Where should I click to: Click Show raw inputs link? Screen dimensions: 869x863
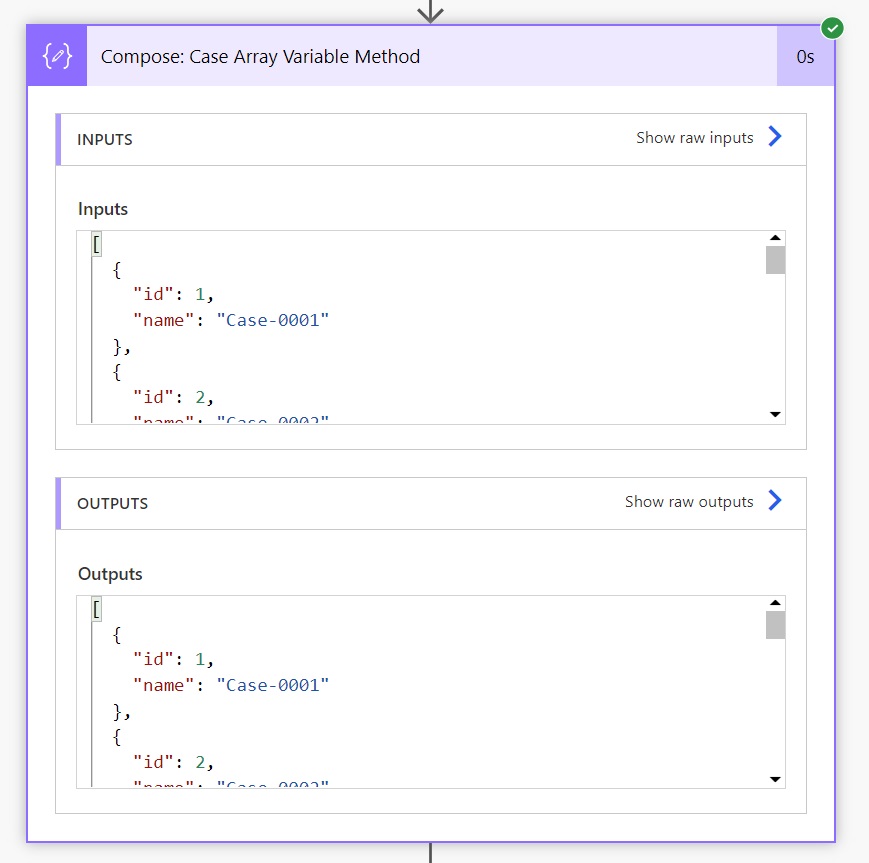694,137
